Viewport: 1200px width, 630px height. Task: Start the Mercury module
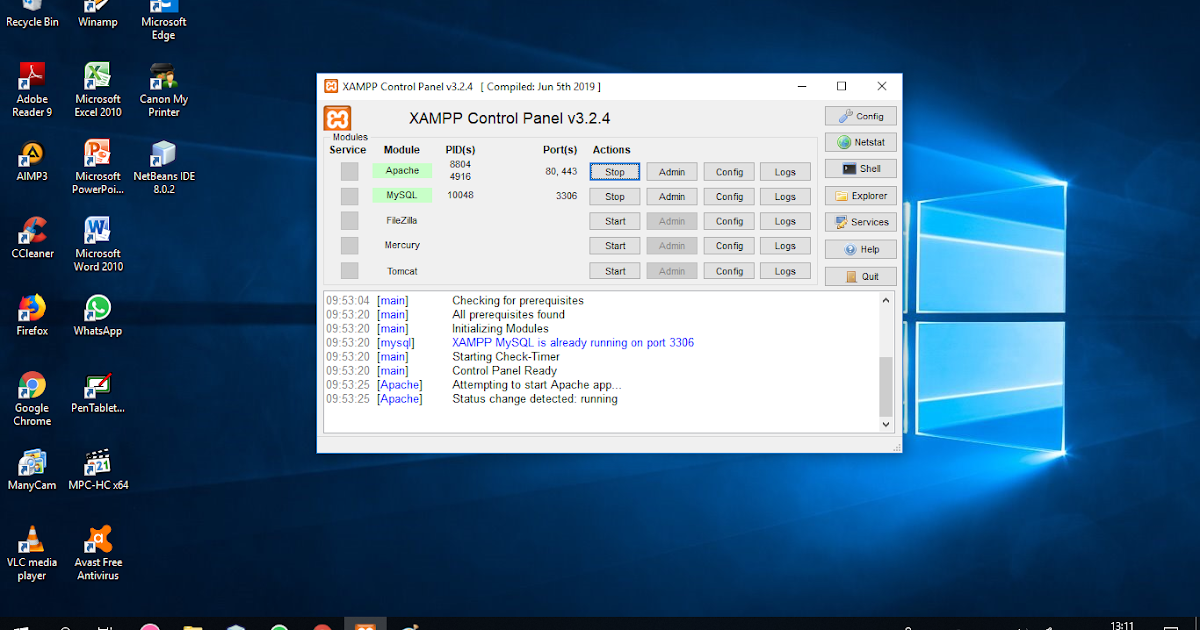(x=615, y=246)
